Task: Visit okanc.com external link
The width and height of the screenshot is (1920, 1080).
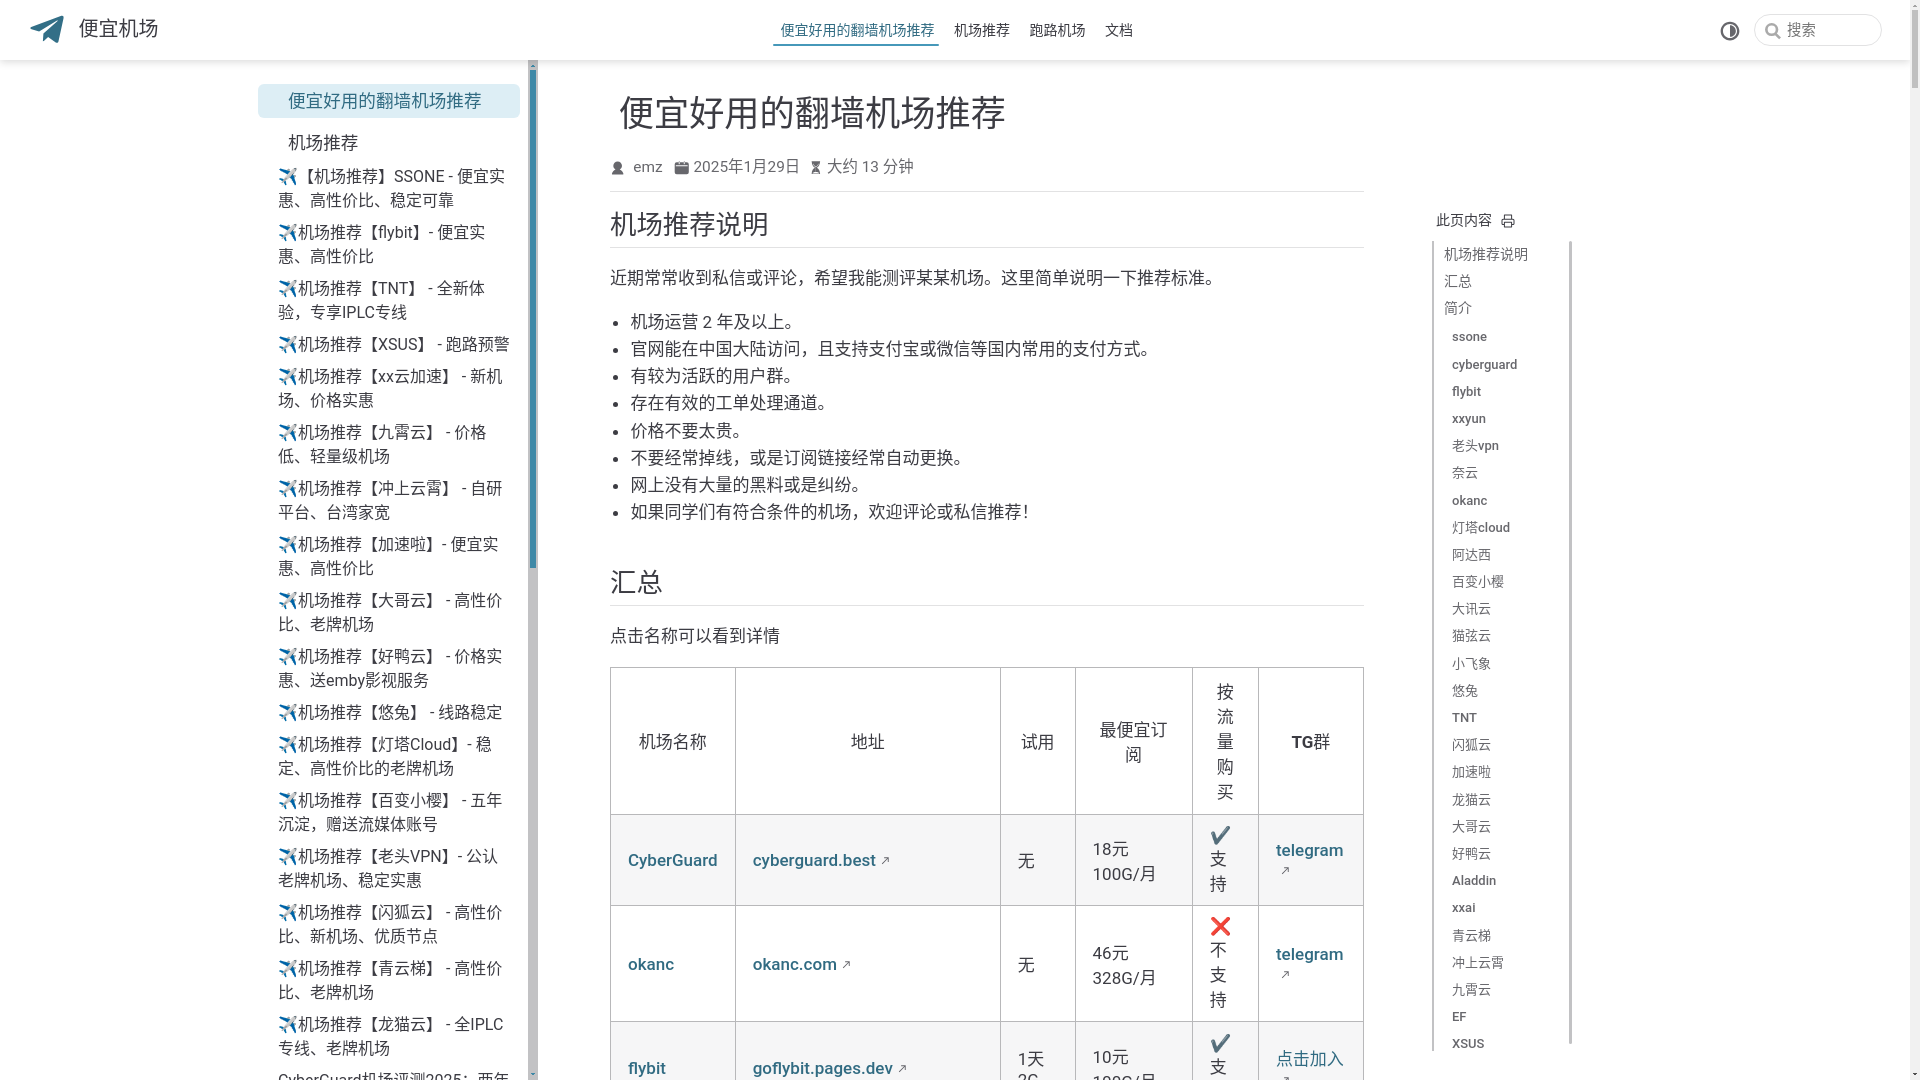Action: pyautogui.click(x=802, y=964)
